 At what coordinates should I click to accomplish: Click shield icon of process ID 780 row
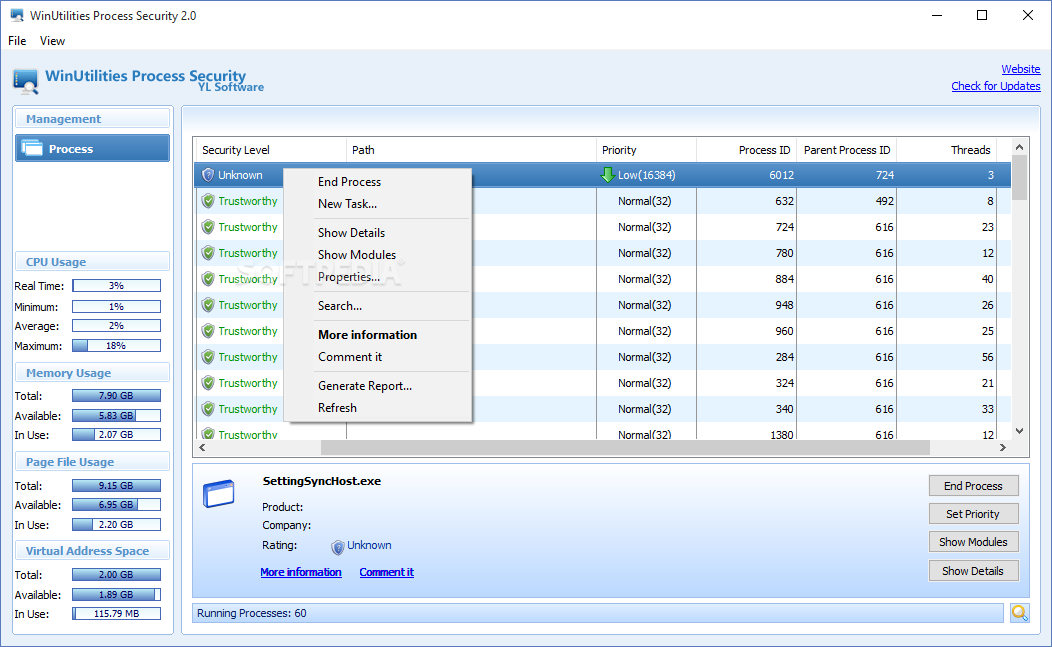(208, 253)
